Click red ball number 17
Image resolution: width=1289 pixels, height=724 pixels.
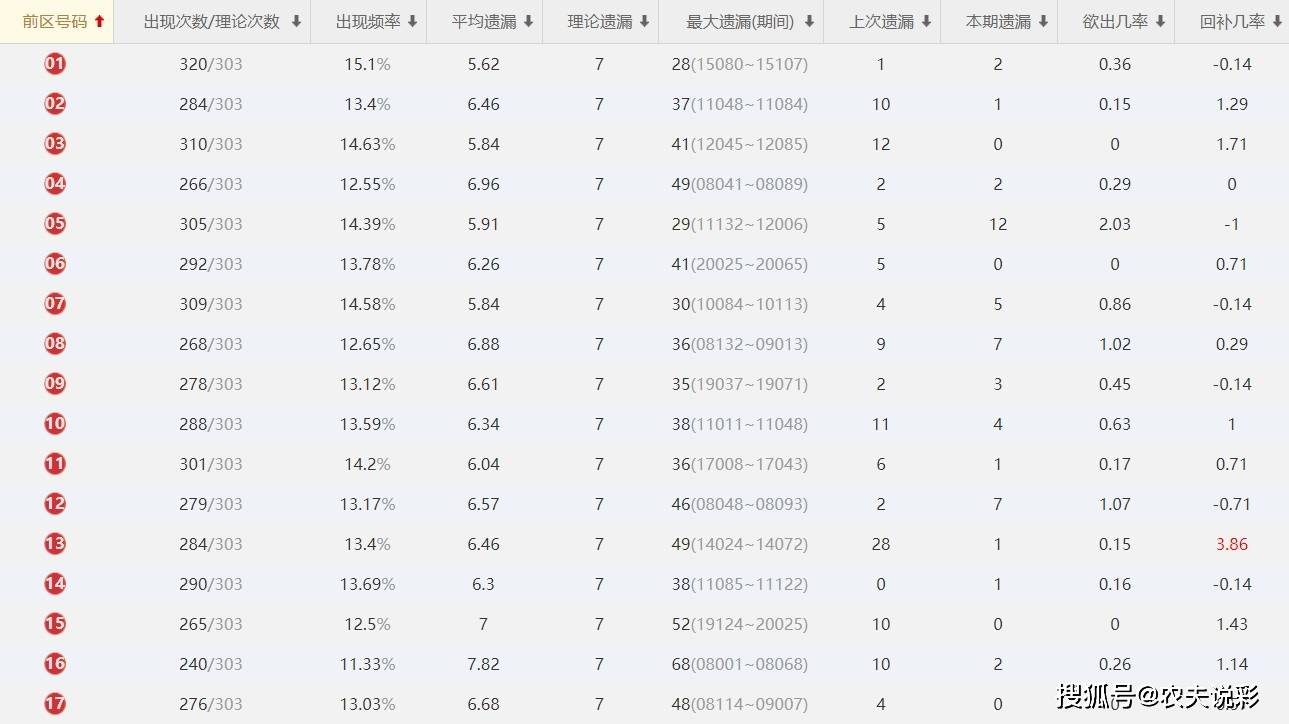[x=55, y=704]
